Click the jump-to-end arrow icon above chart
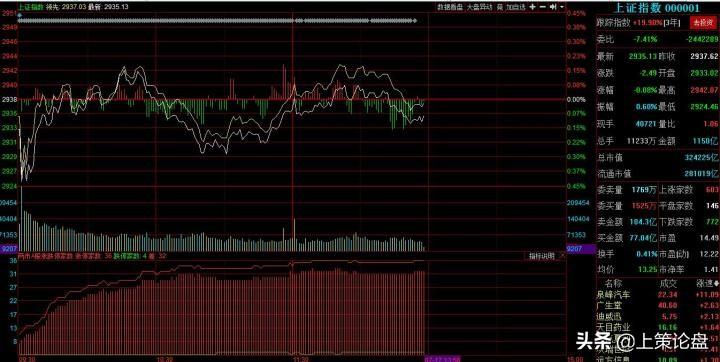Image resolution: width=720 pixels, height=362 pixels. point(553,7)
